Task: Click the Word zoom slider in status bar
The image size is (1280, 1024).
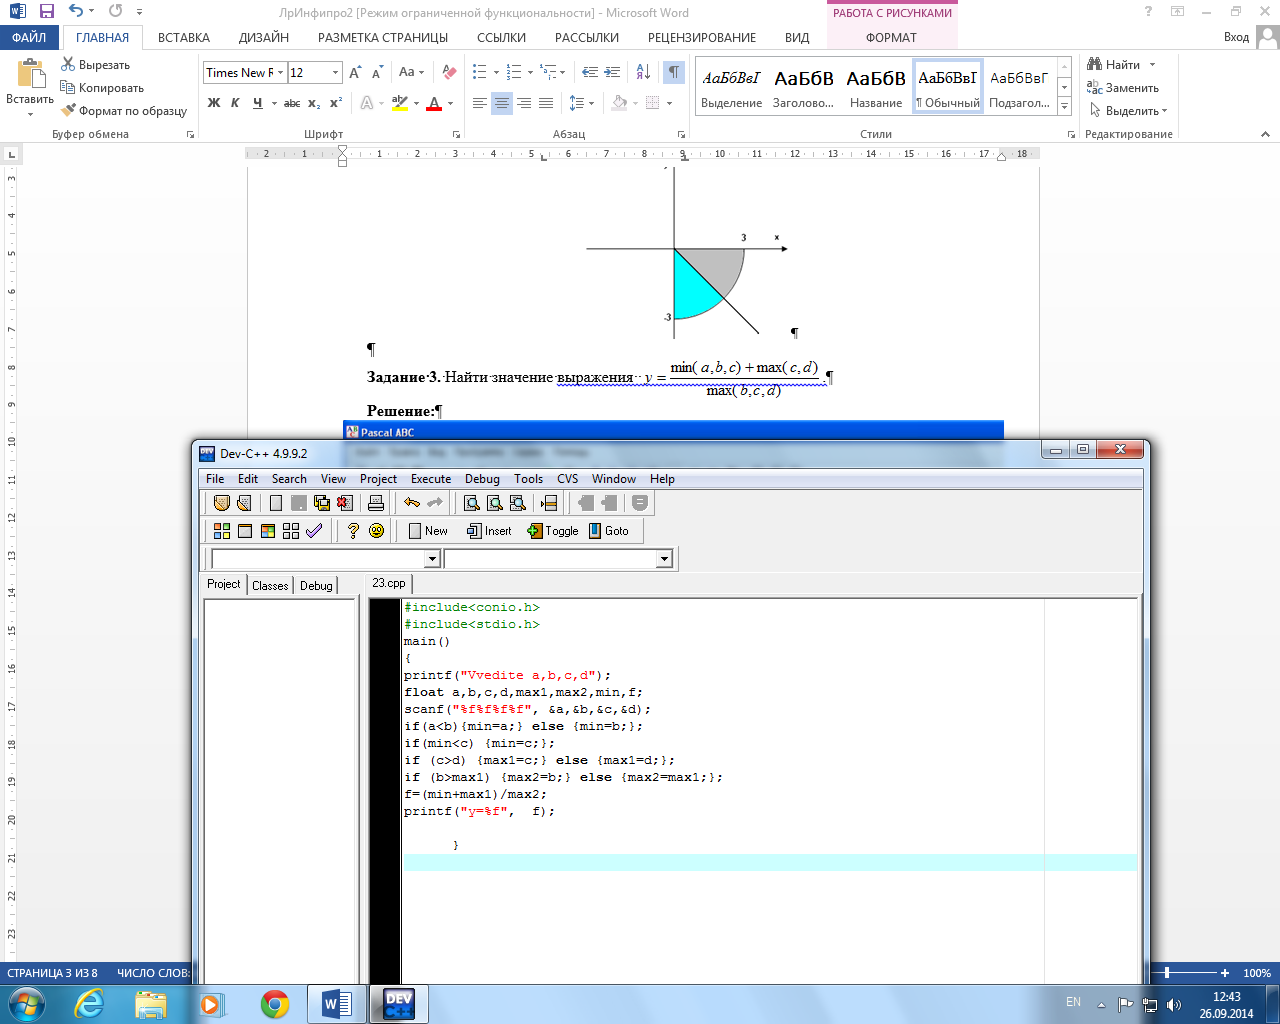Action: [x=1166, y=973]
